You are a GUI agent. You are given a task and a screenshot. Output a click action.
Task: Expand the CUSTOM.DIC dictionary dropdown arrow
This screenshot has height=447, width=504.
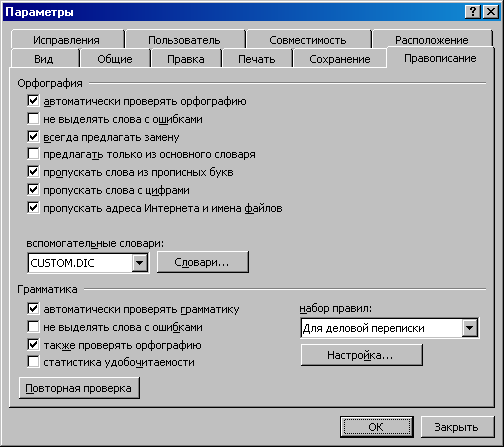click(x=139, y=263)
